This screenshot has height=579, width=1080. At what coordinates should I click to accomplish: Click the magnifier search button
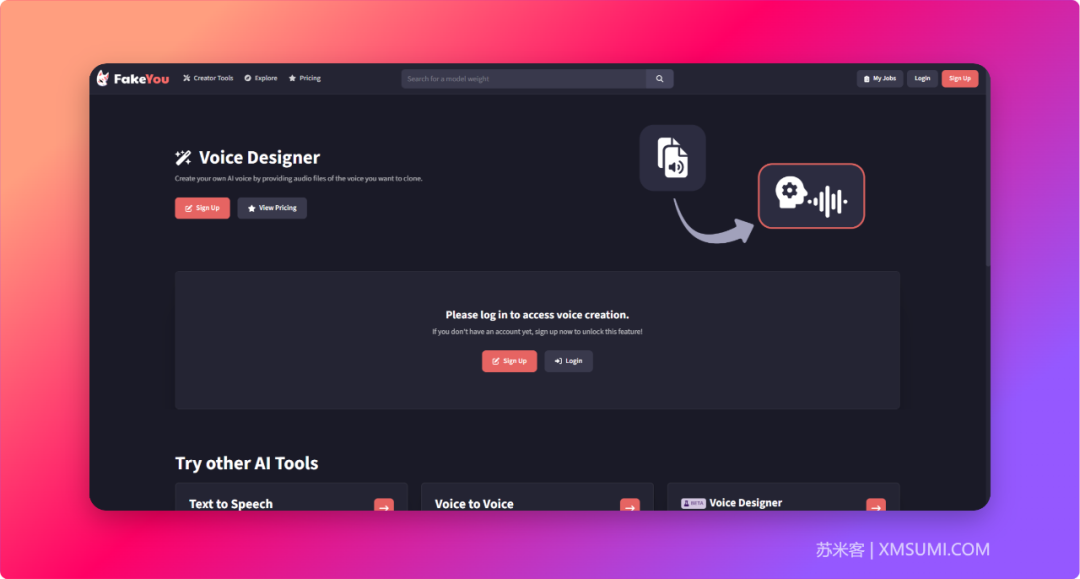point(659,79)
